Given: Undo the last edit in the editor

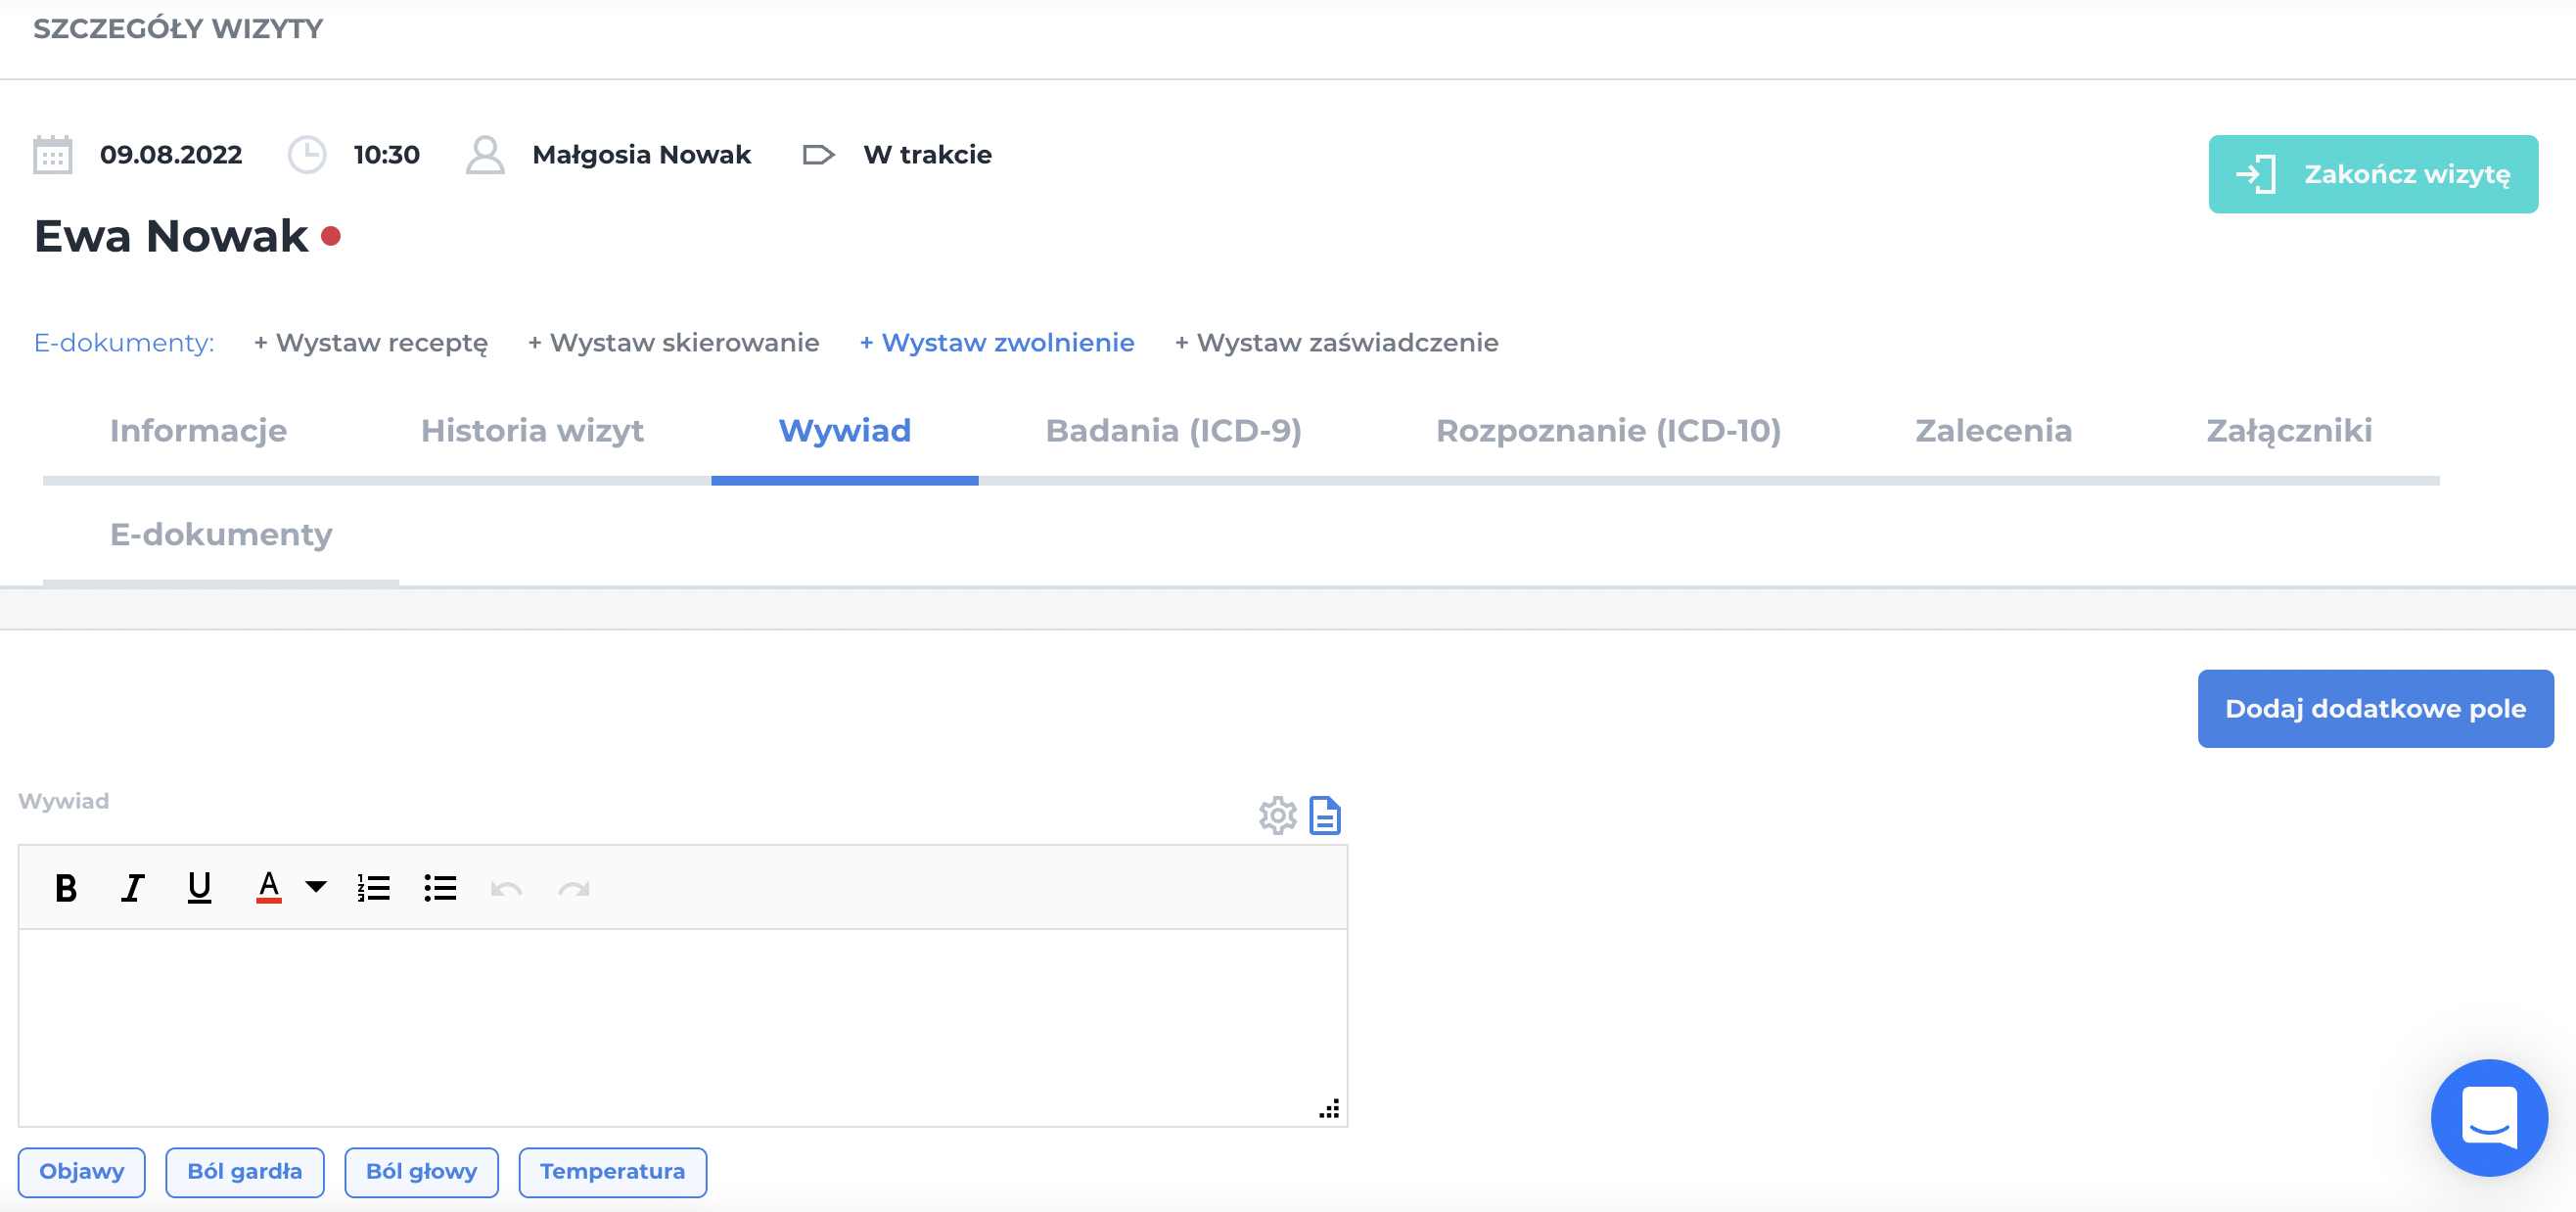Looking at the screenshot, I should coord(506,888).
